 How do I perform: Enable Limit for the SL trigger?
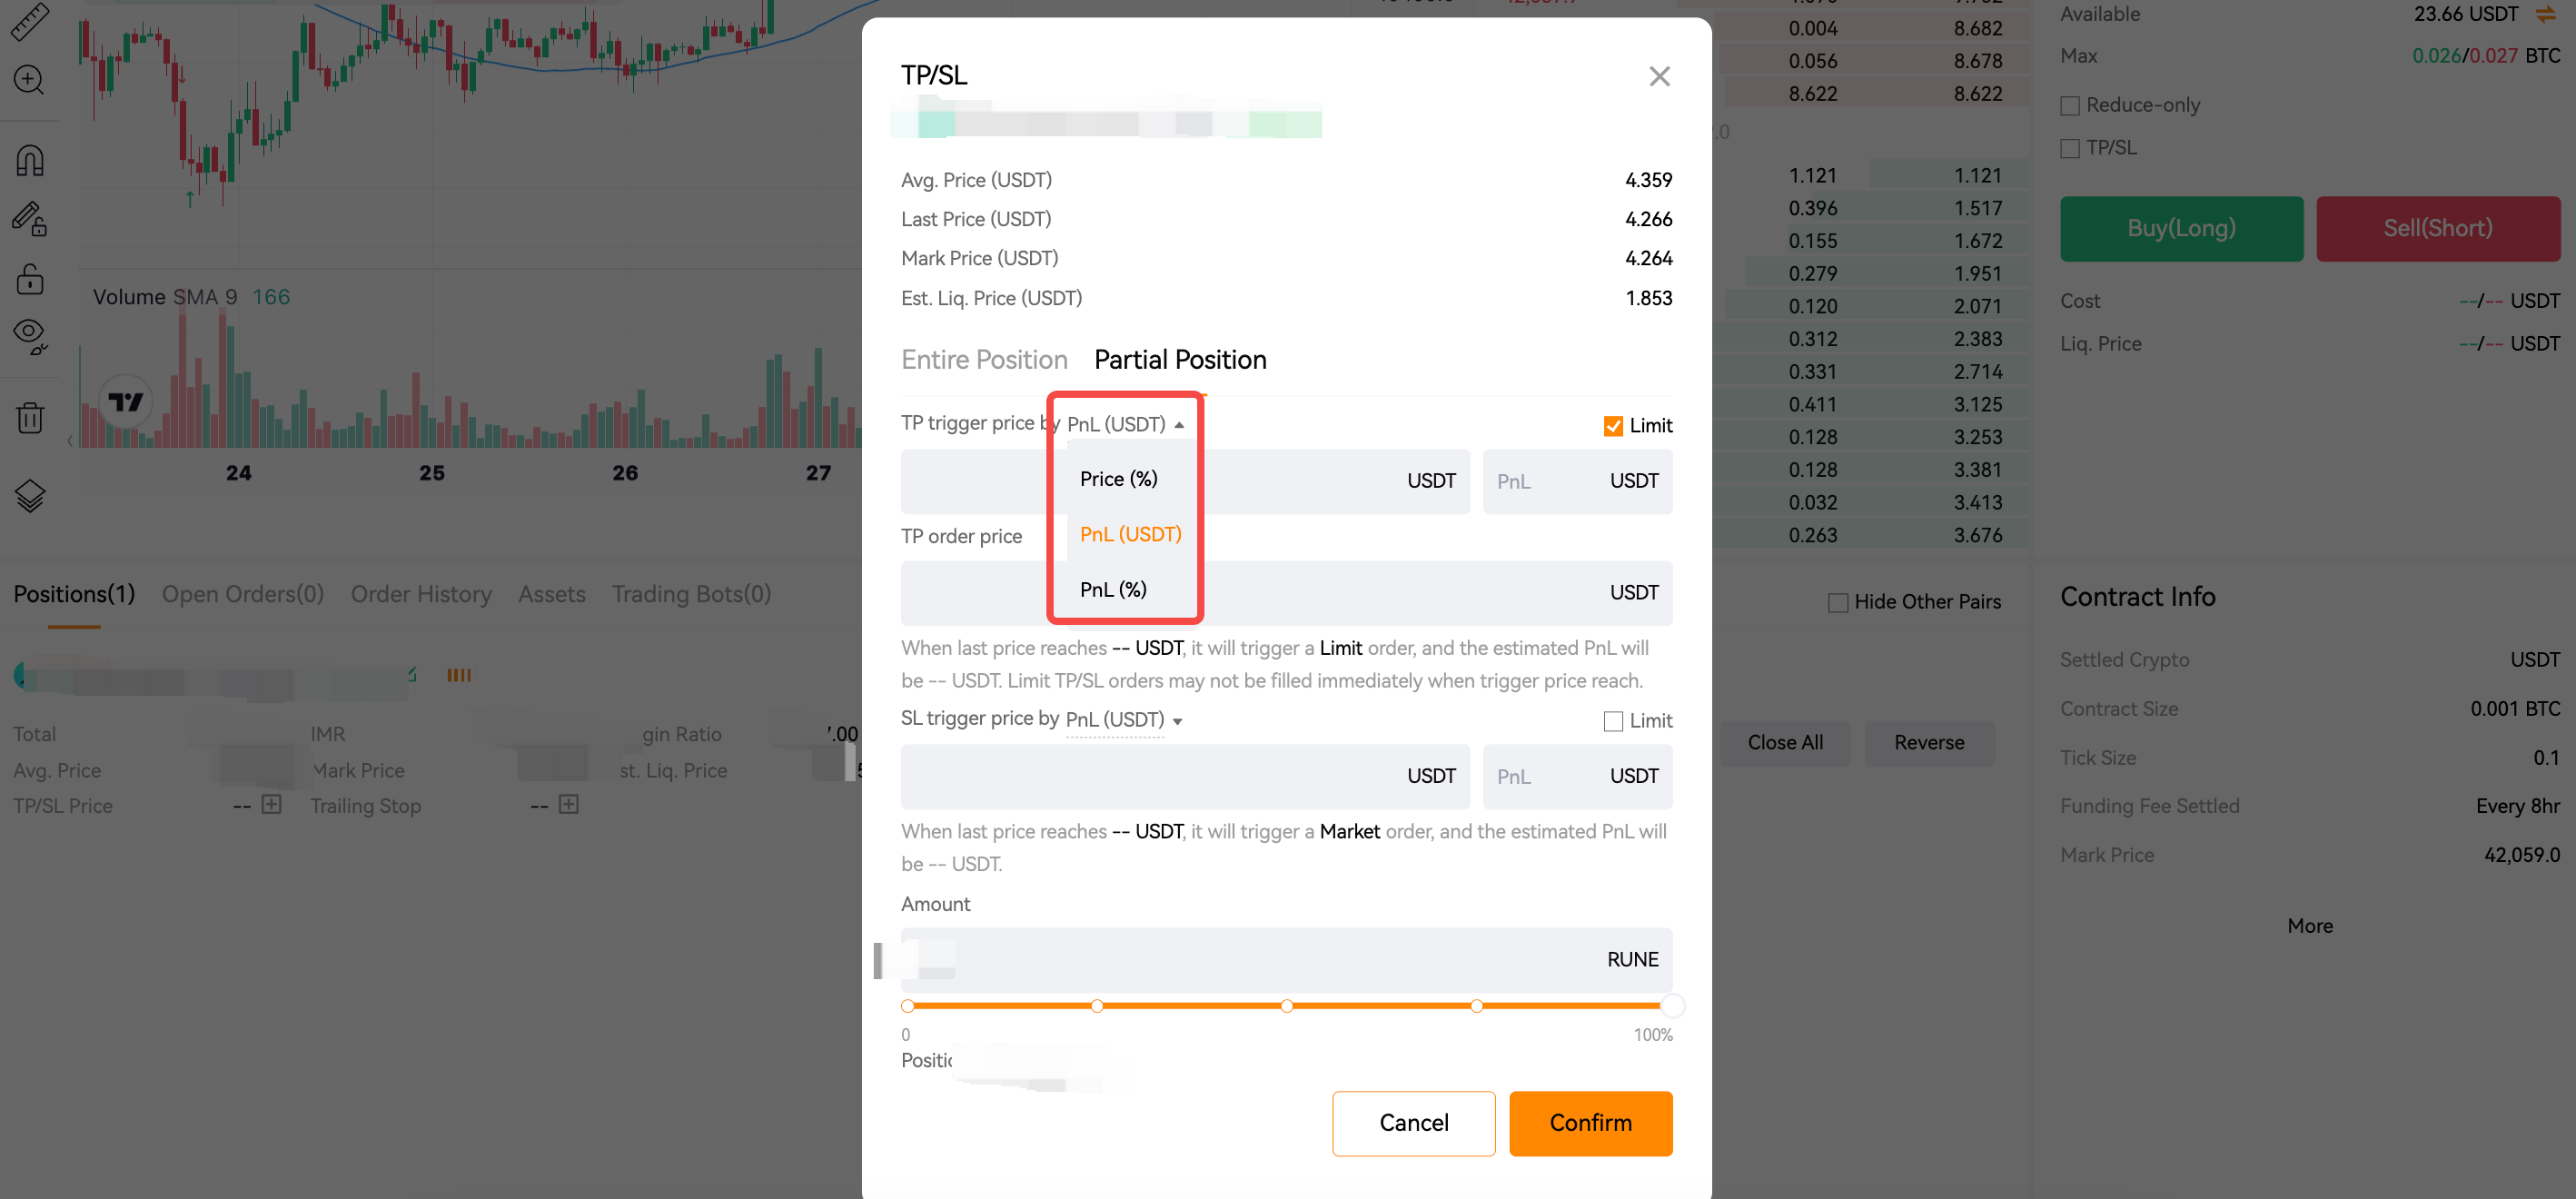click(x=1612, y=720)
